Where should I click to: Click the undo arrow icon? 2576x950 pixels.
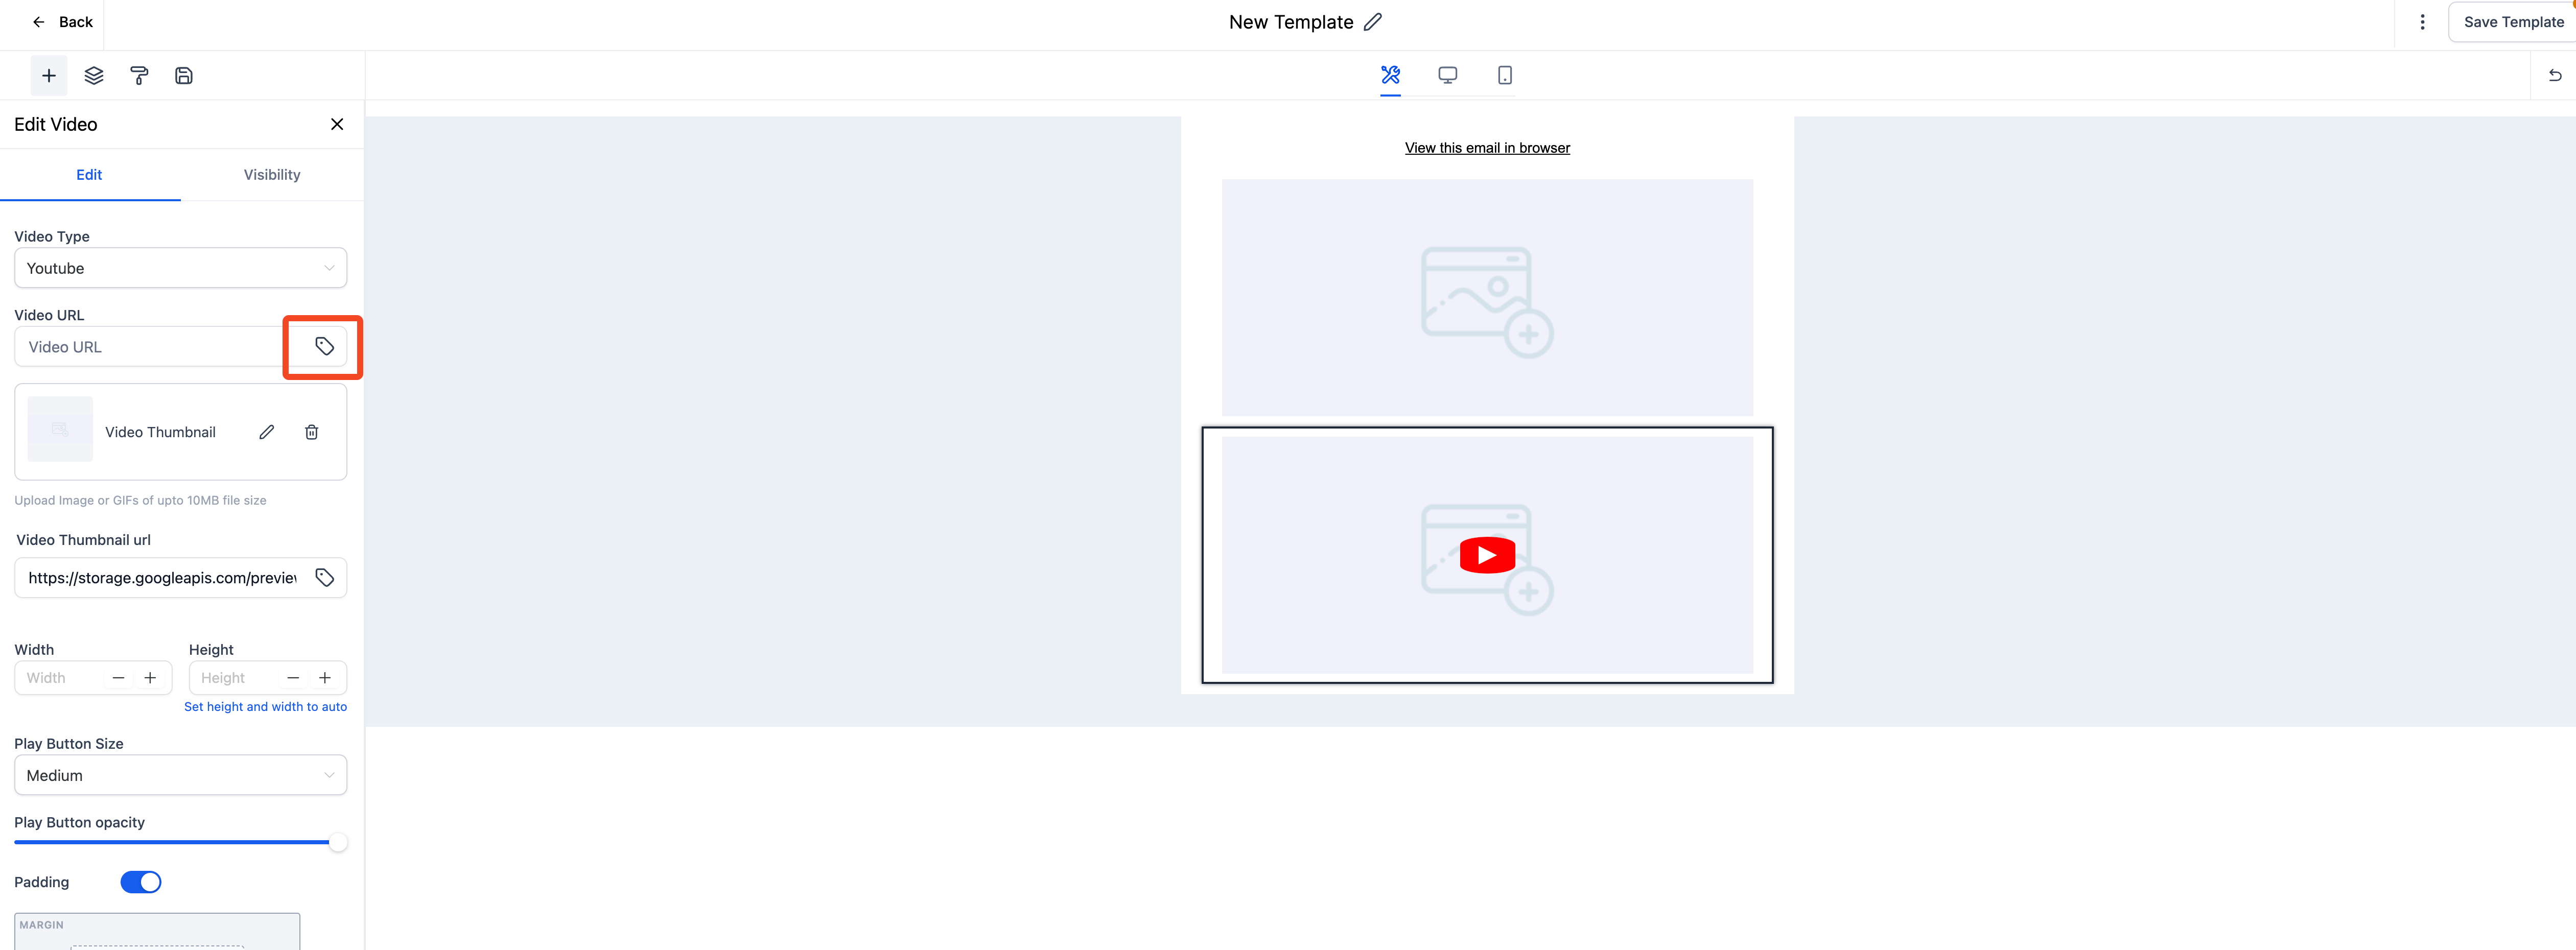2554,75
